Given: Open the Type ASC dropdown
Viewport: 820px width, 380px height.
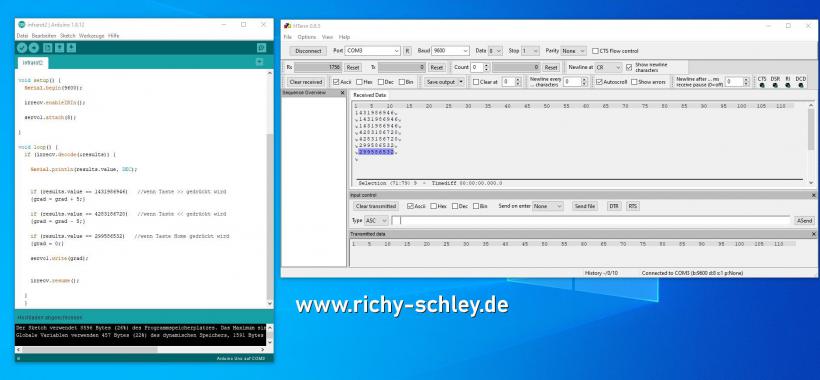Looking at the screenshot, I should click(376, 221).
